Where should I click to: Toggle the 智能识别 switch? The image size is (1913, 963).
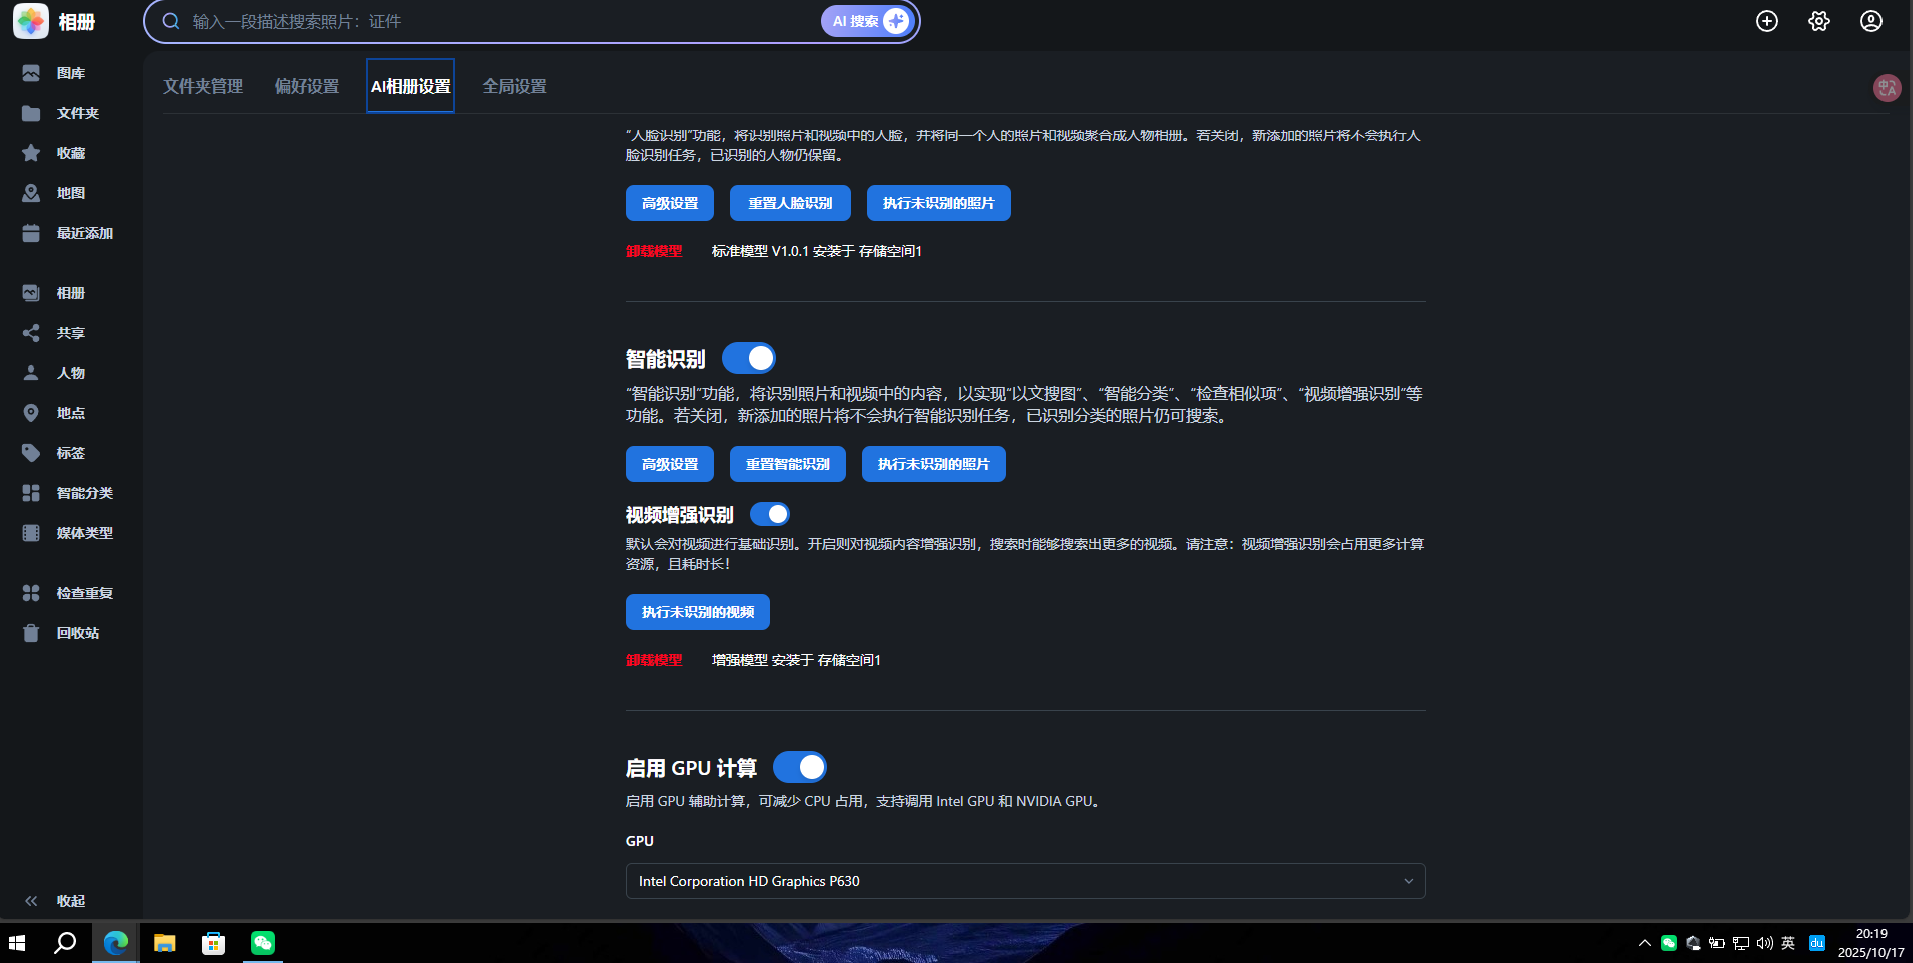tap(749, 358)
